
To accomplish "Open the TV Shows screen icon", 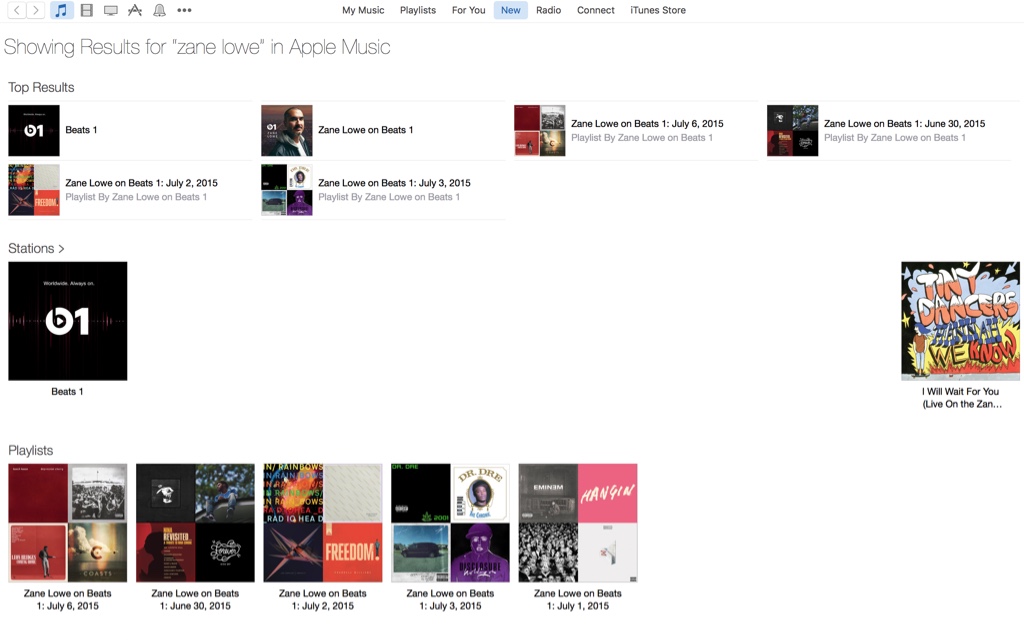I will click(111, 10).
